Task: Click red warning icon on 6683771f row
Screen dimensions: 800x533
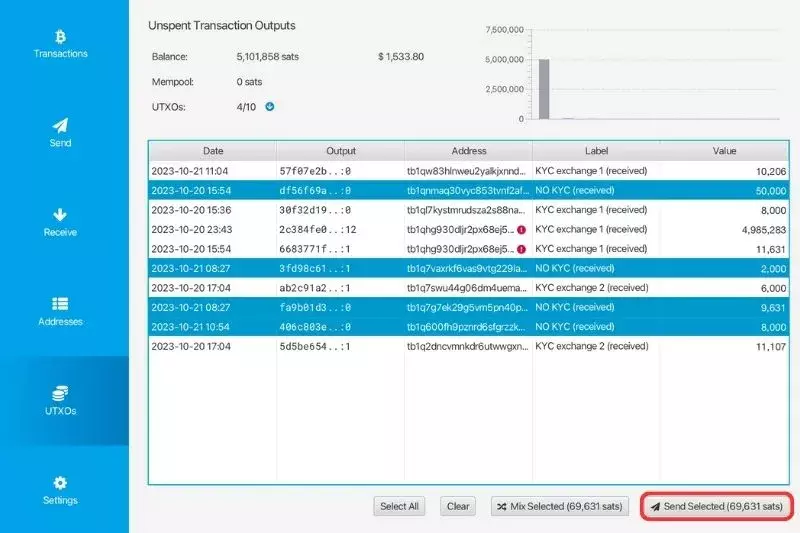Action: coord(521,249)
